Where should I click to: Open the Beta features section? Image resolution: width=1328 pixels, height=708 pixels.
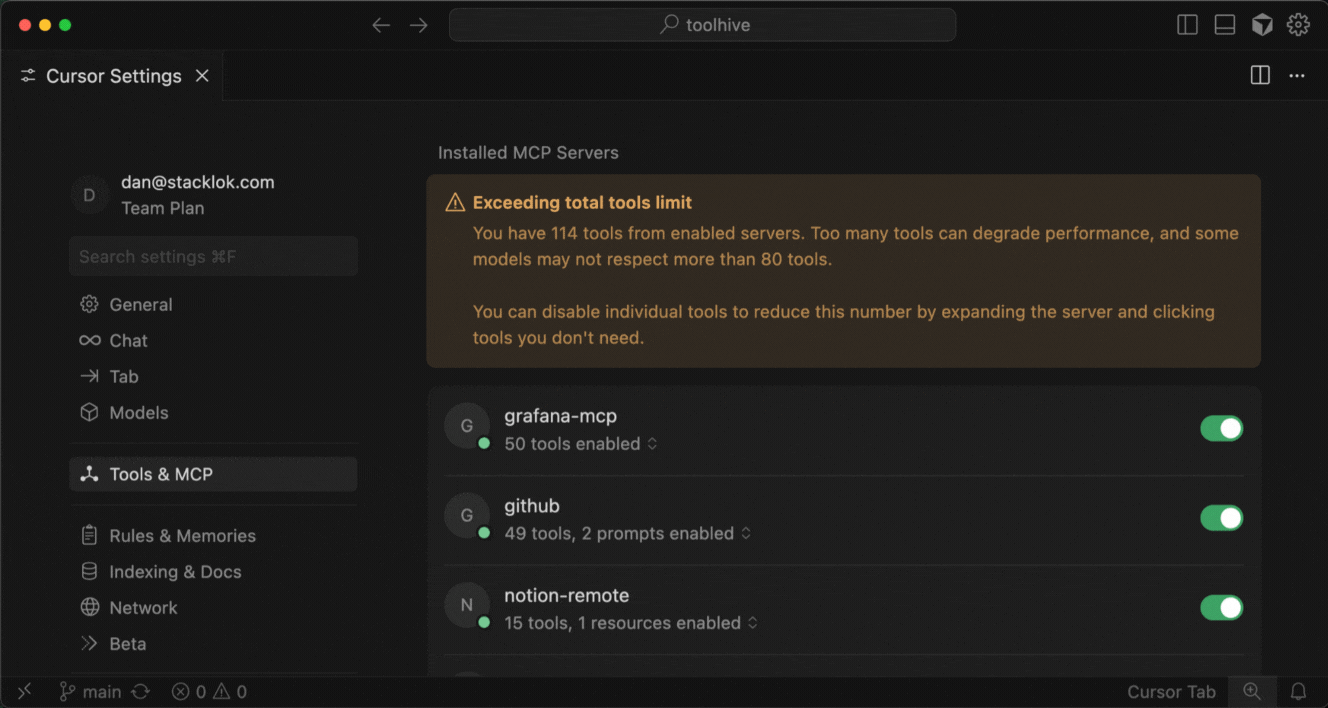tap(126, 643)
